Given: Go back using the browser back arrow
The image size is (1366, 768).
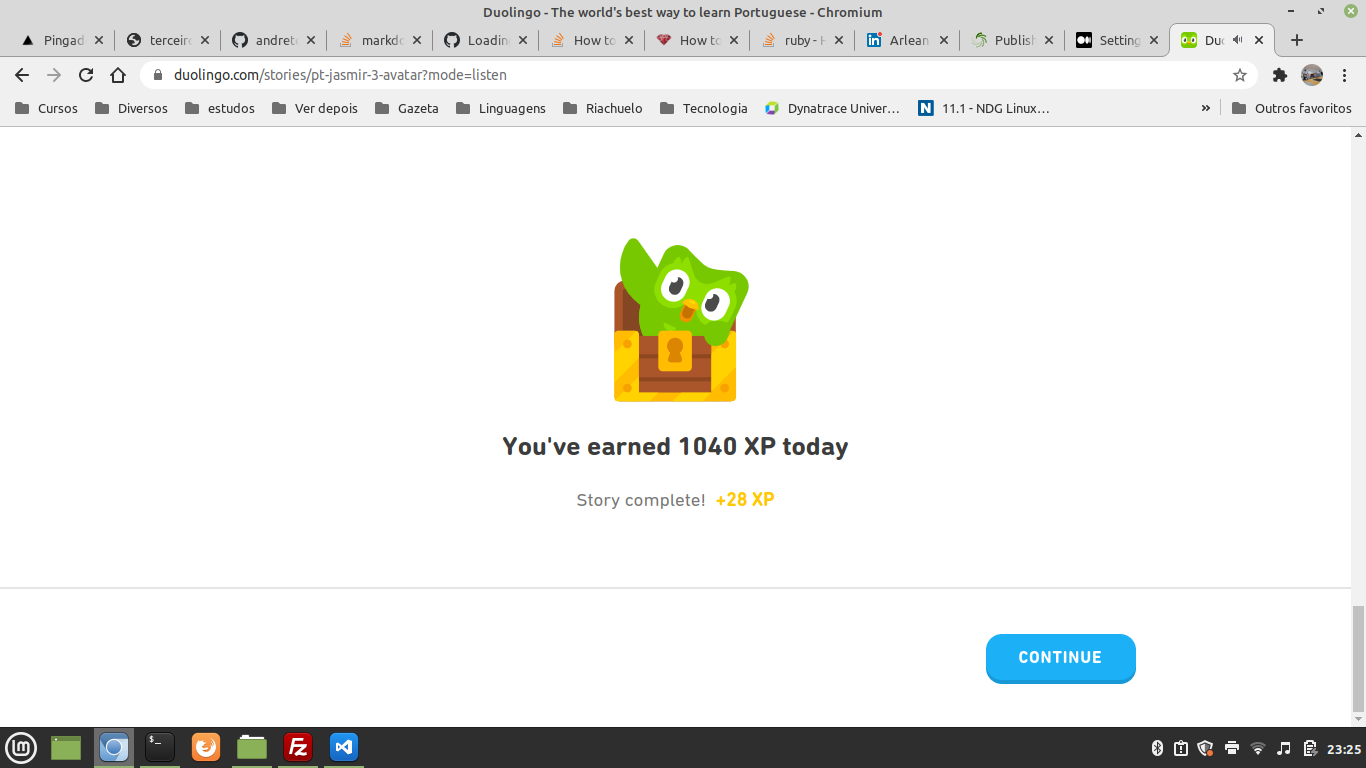Looking at the screenshot, I should coord(22,75).
